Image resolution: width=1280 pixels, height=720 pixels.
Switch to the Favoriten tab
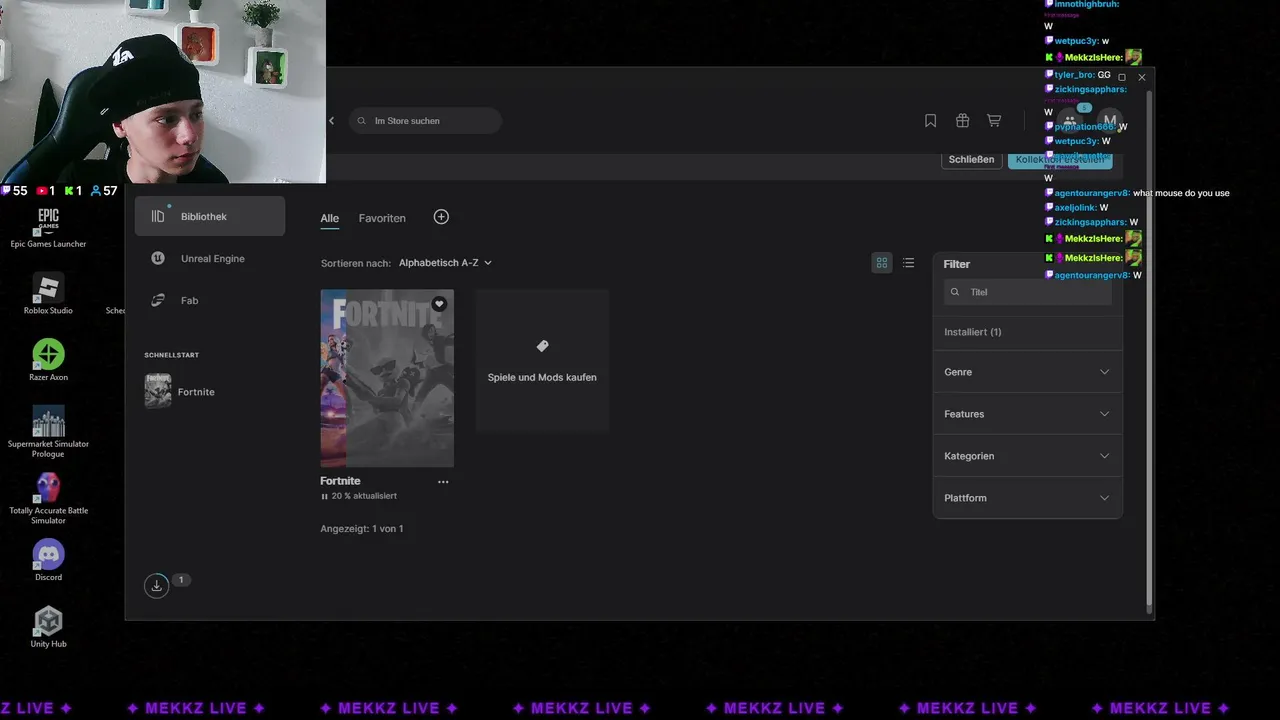pos(382,218)
